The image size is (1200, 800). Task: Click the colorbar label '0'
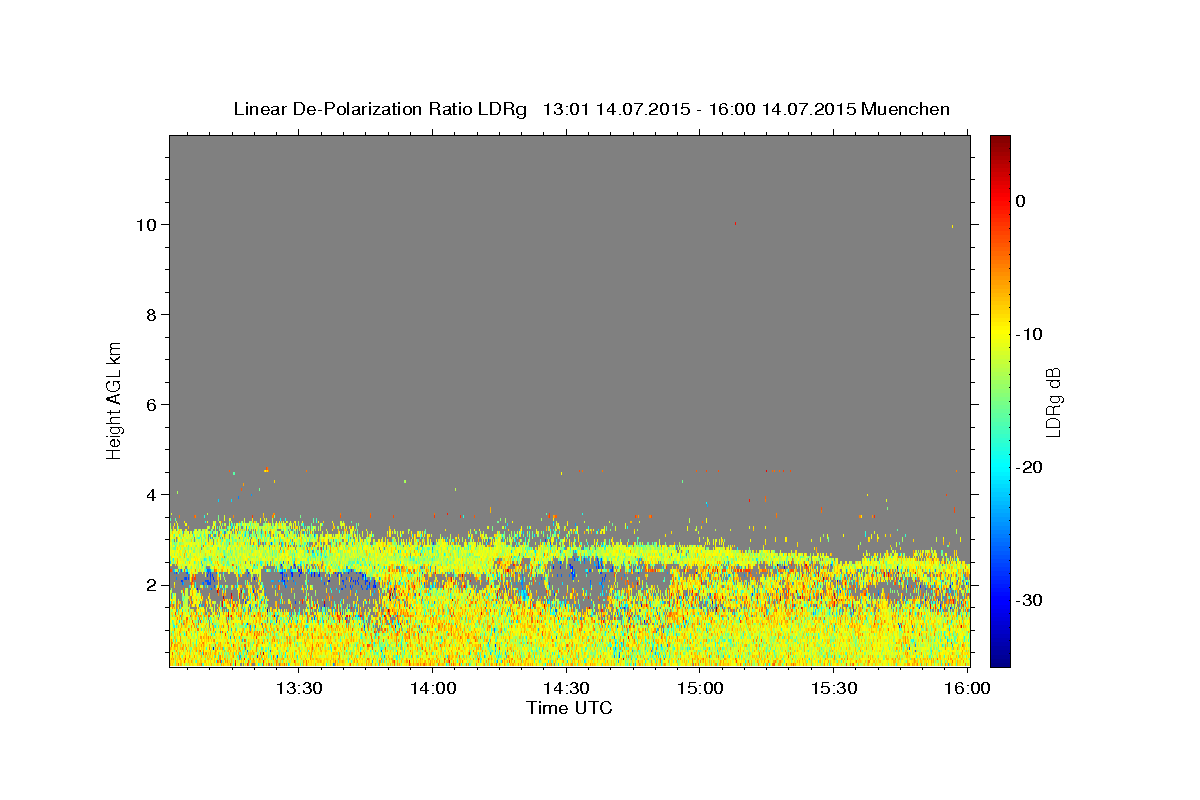pos(1020,201)
